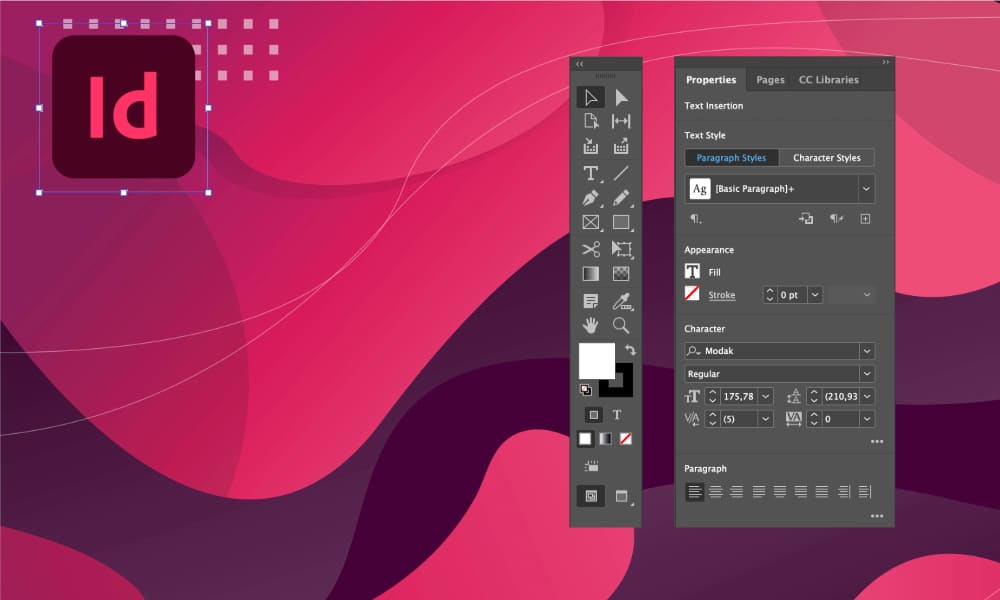Image resolution: width=1000 pixels, height=600 pixels.
Task: Align paragraph right
Action: 737,492
